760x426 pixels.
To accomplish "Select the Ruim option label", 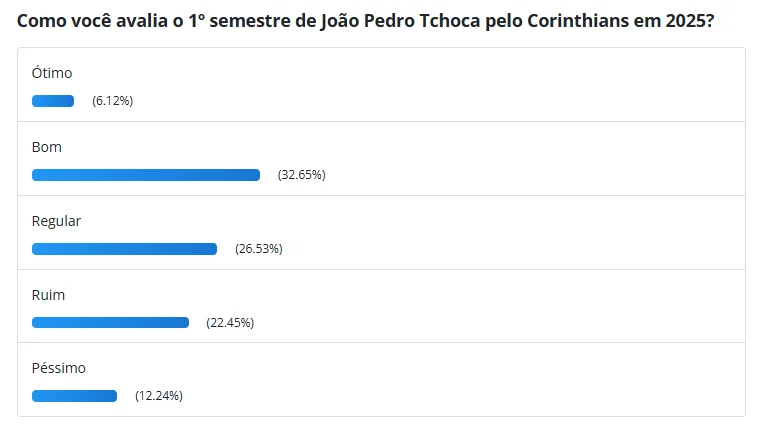I will coord(48,295).
